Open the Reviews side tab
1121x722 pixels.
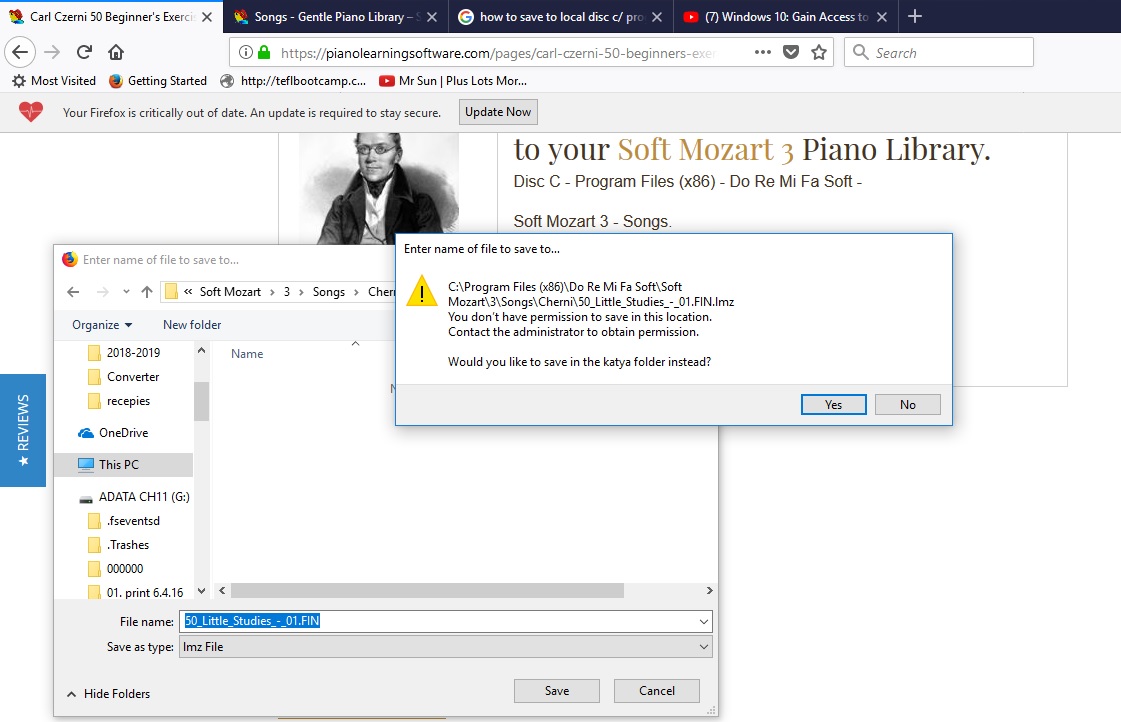click(x=23, y=430)
